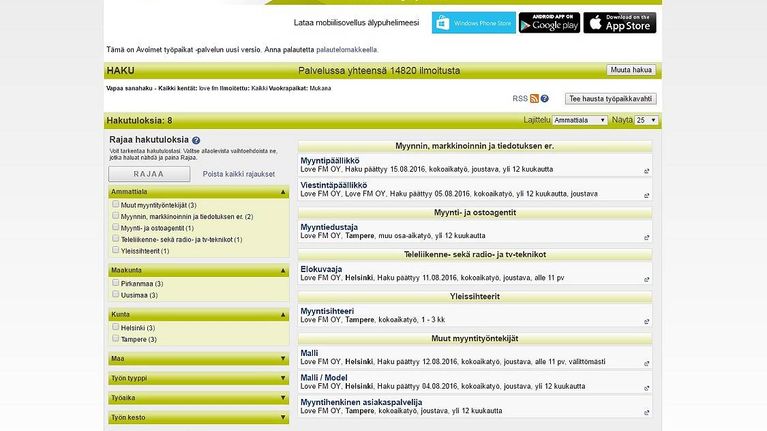
Task: Expand the Työn kesto filter section
Action: 199,417
